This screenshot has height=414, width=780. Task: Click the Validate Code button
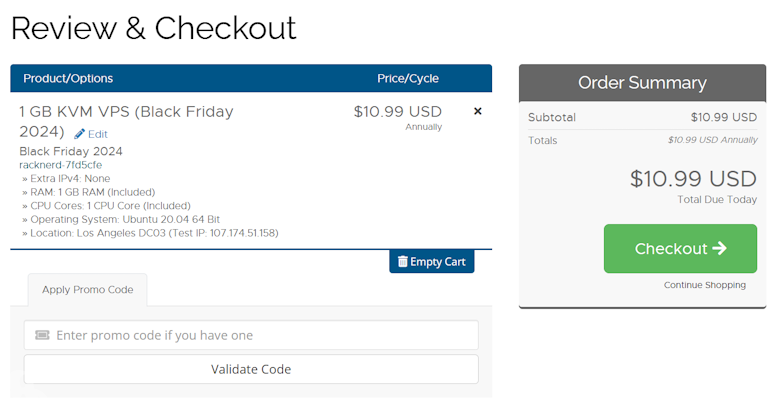point(251,369)
